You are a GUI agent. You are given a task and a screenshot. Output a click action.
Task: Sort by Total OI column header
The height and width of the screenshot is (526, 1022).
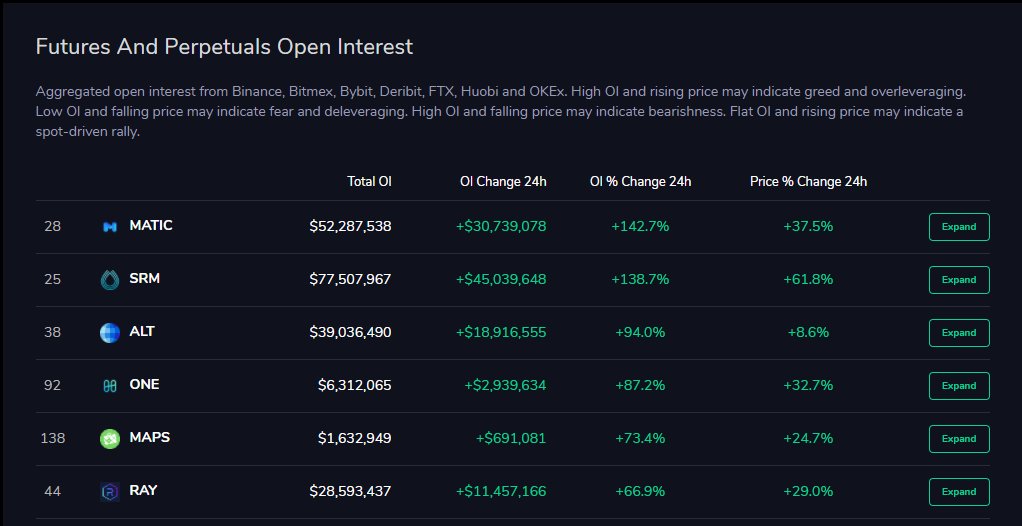pos(369,181)
